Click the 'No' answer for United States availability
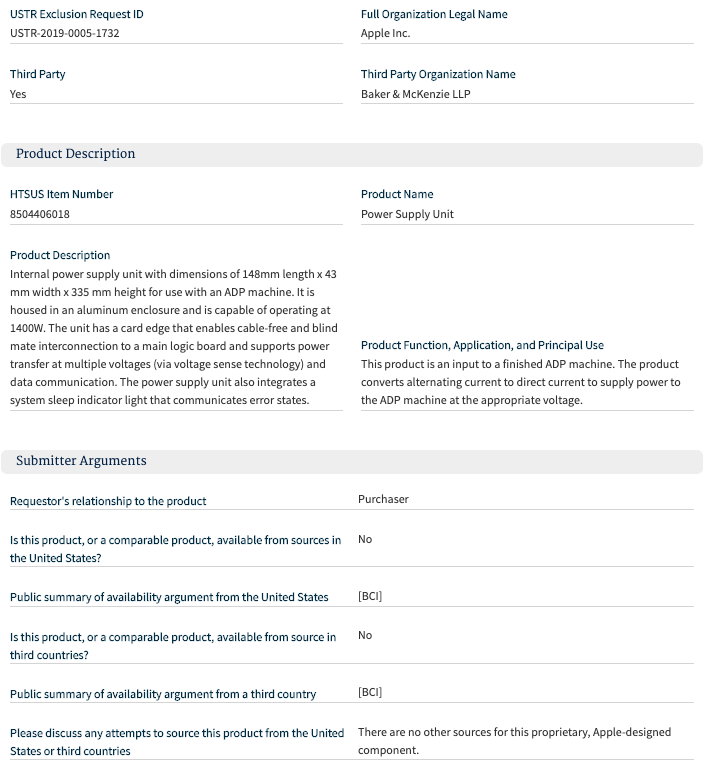The height and width of the screenshot is (767, 712). (365, 539)
